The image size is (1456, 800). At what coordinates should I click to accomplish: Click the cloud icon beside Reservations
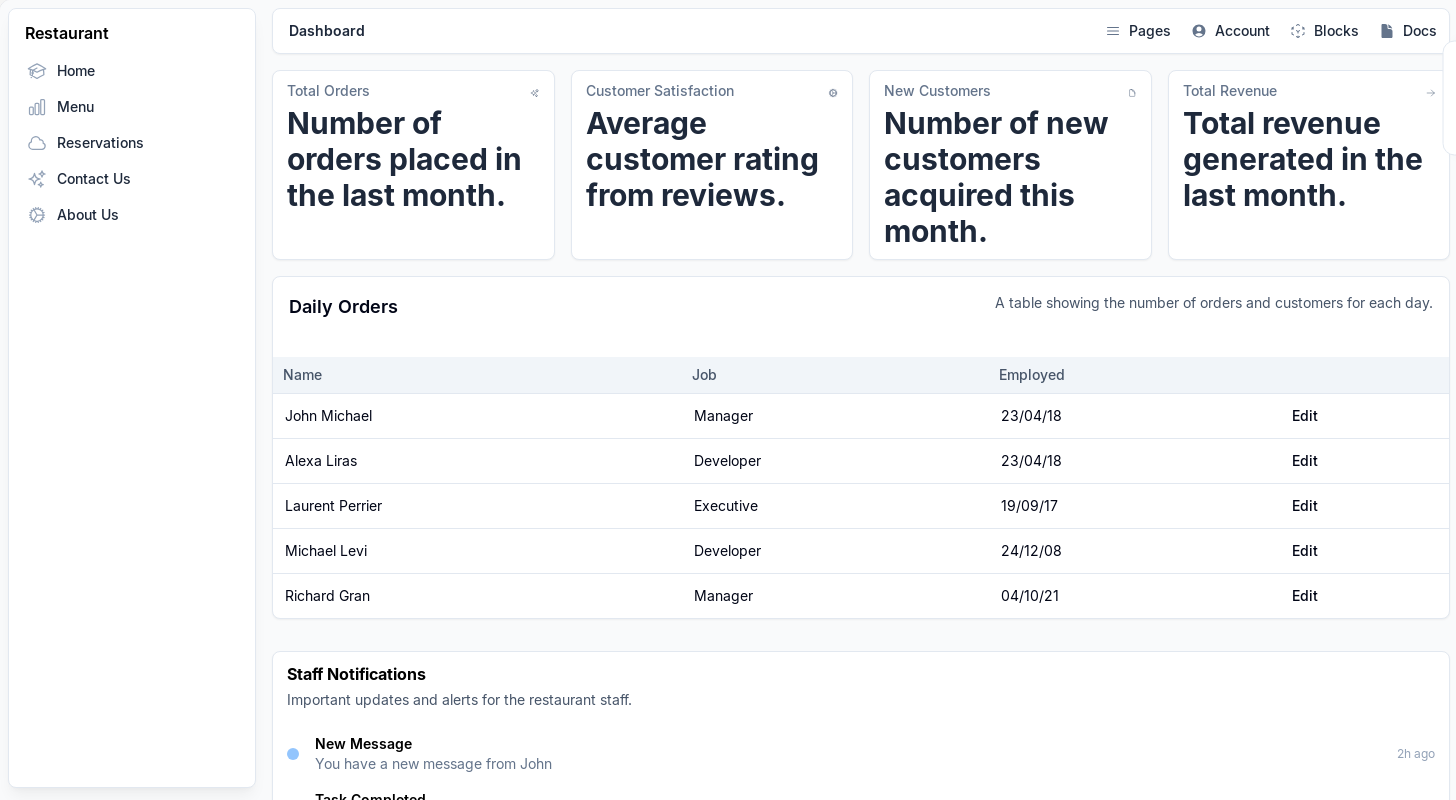pos(37,143)
